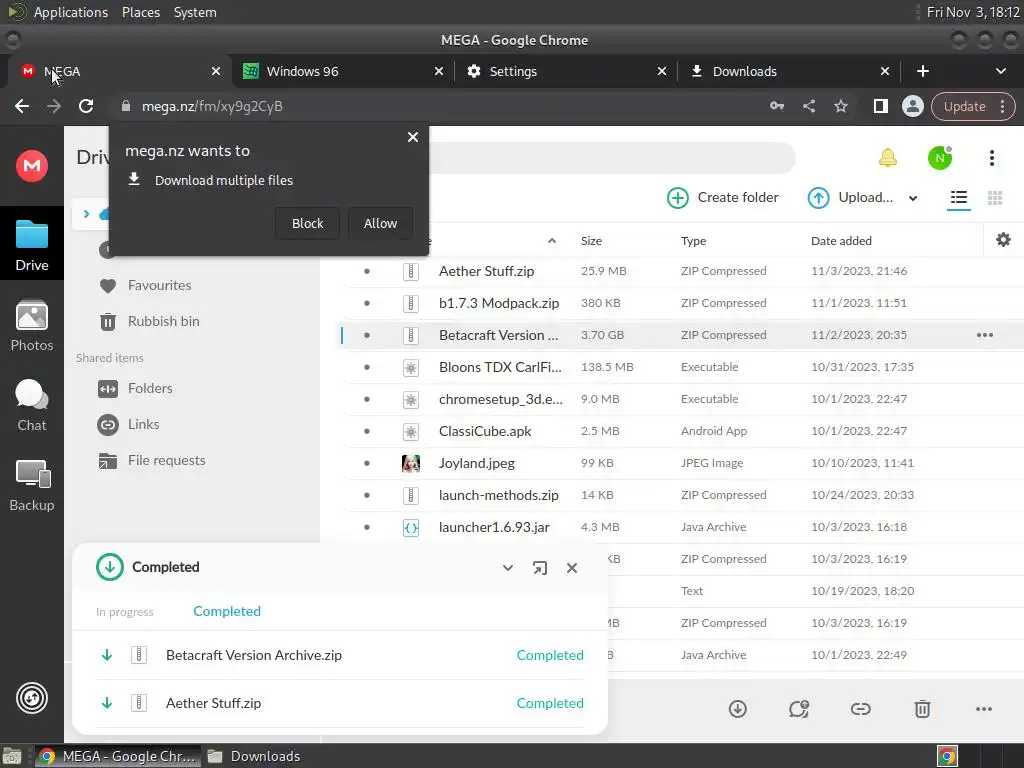This screenshot has width=1024, height=768.
Task: Click the share page icon in address bar
Action: pyautogui.click(x=808, y=106)
